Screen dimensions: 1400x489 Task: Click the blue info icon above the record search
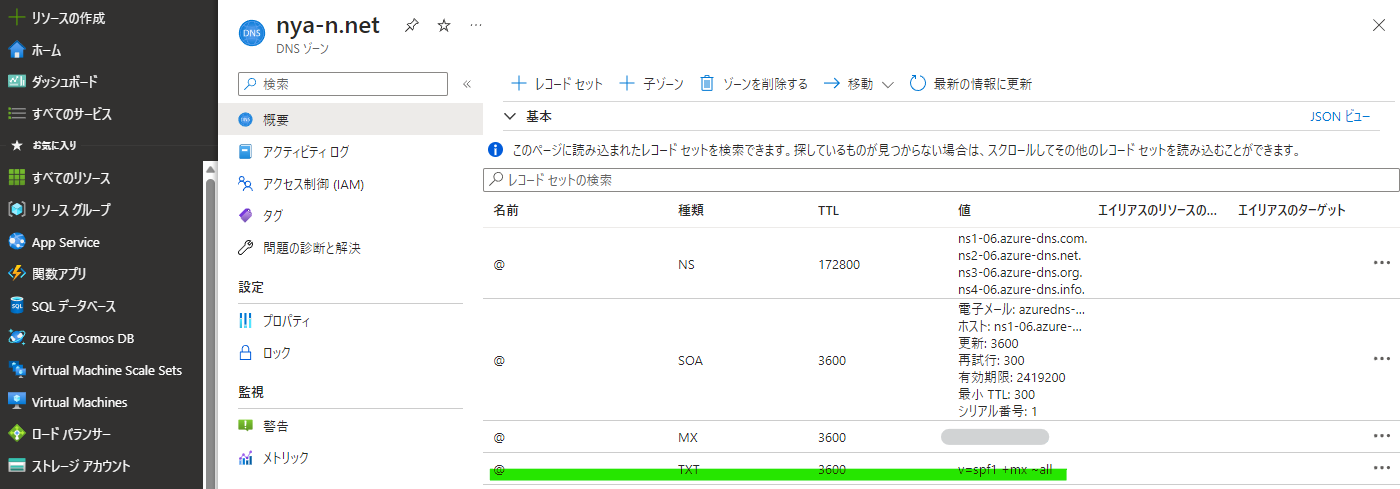tap(494, 151)
